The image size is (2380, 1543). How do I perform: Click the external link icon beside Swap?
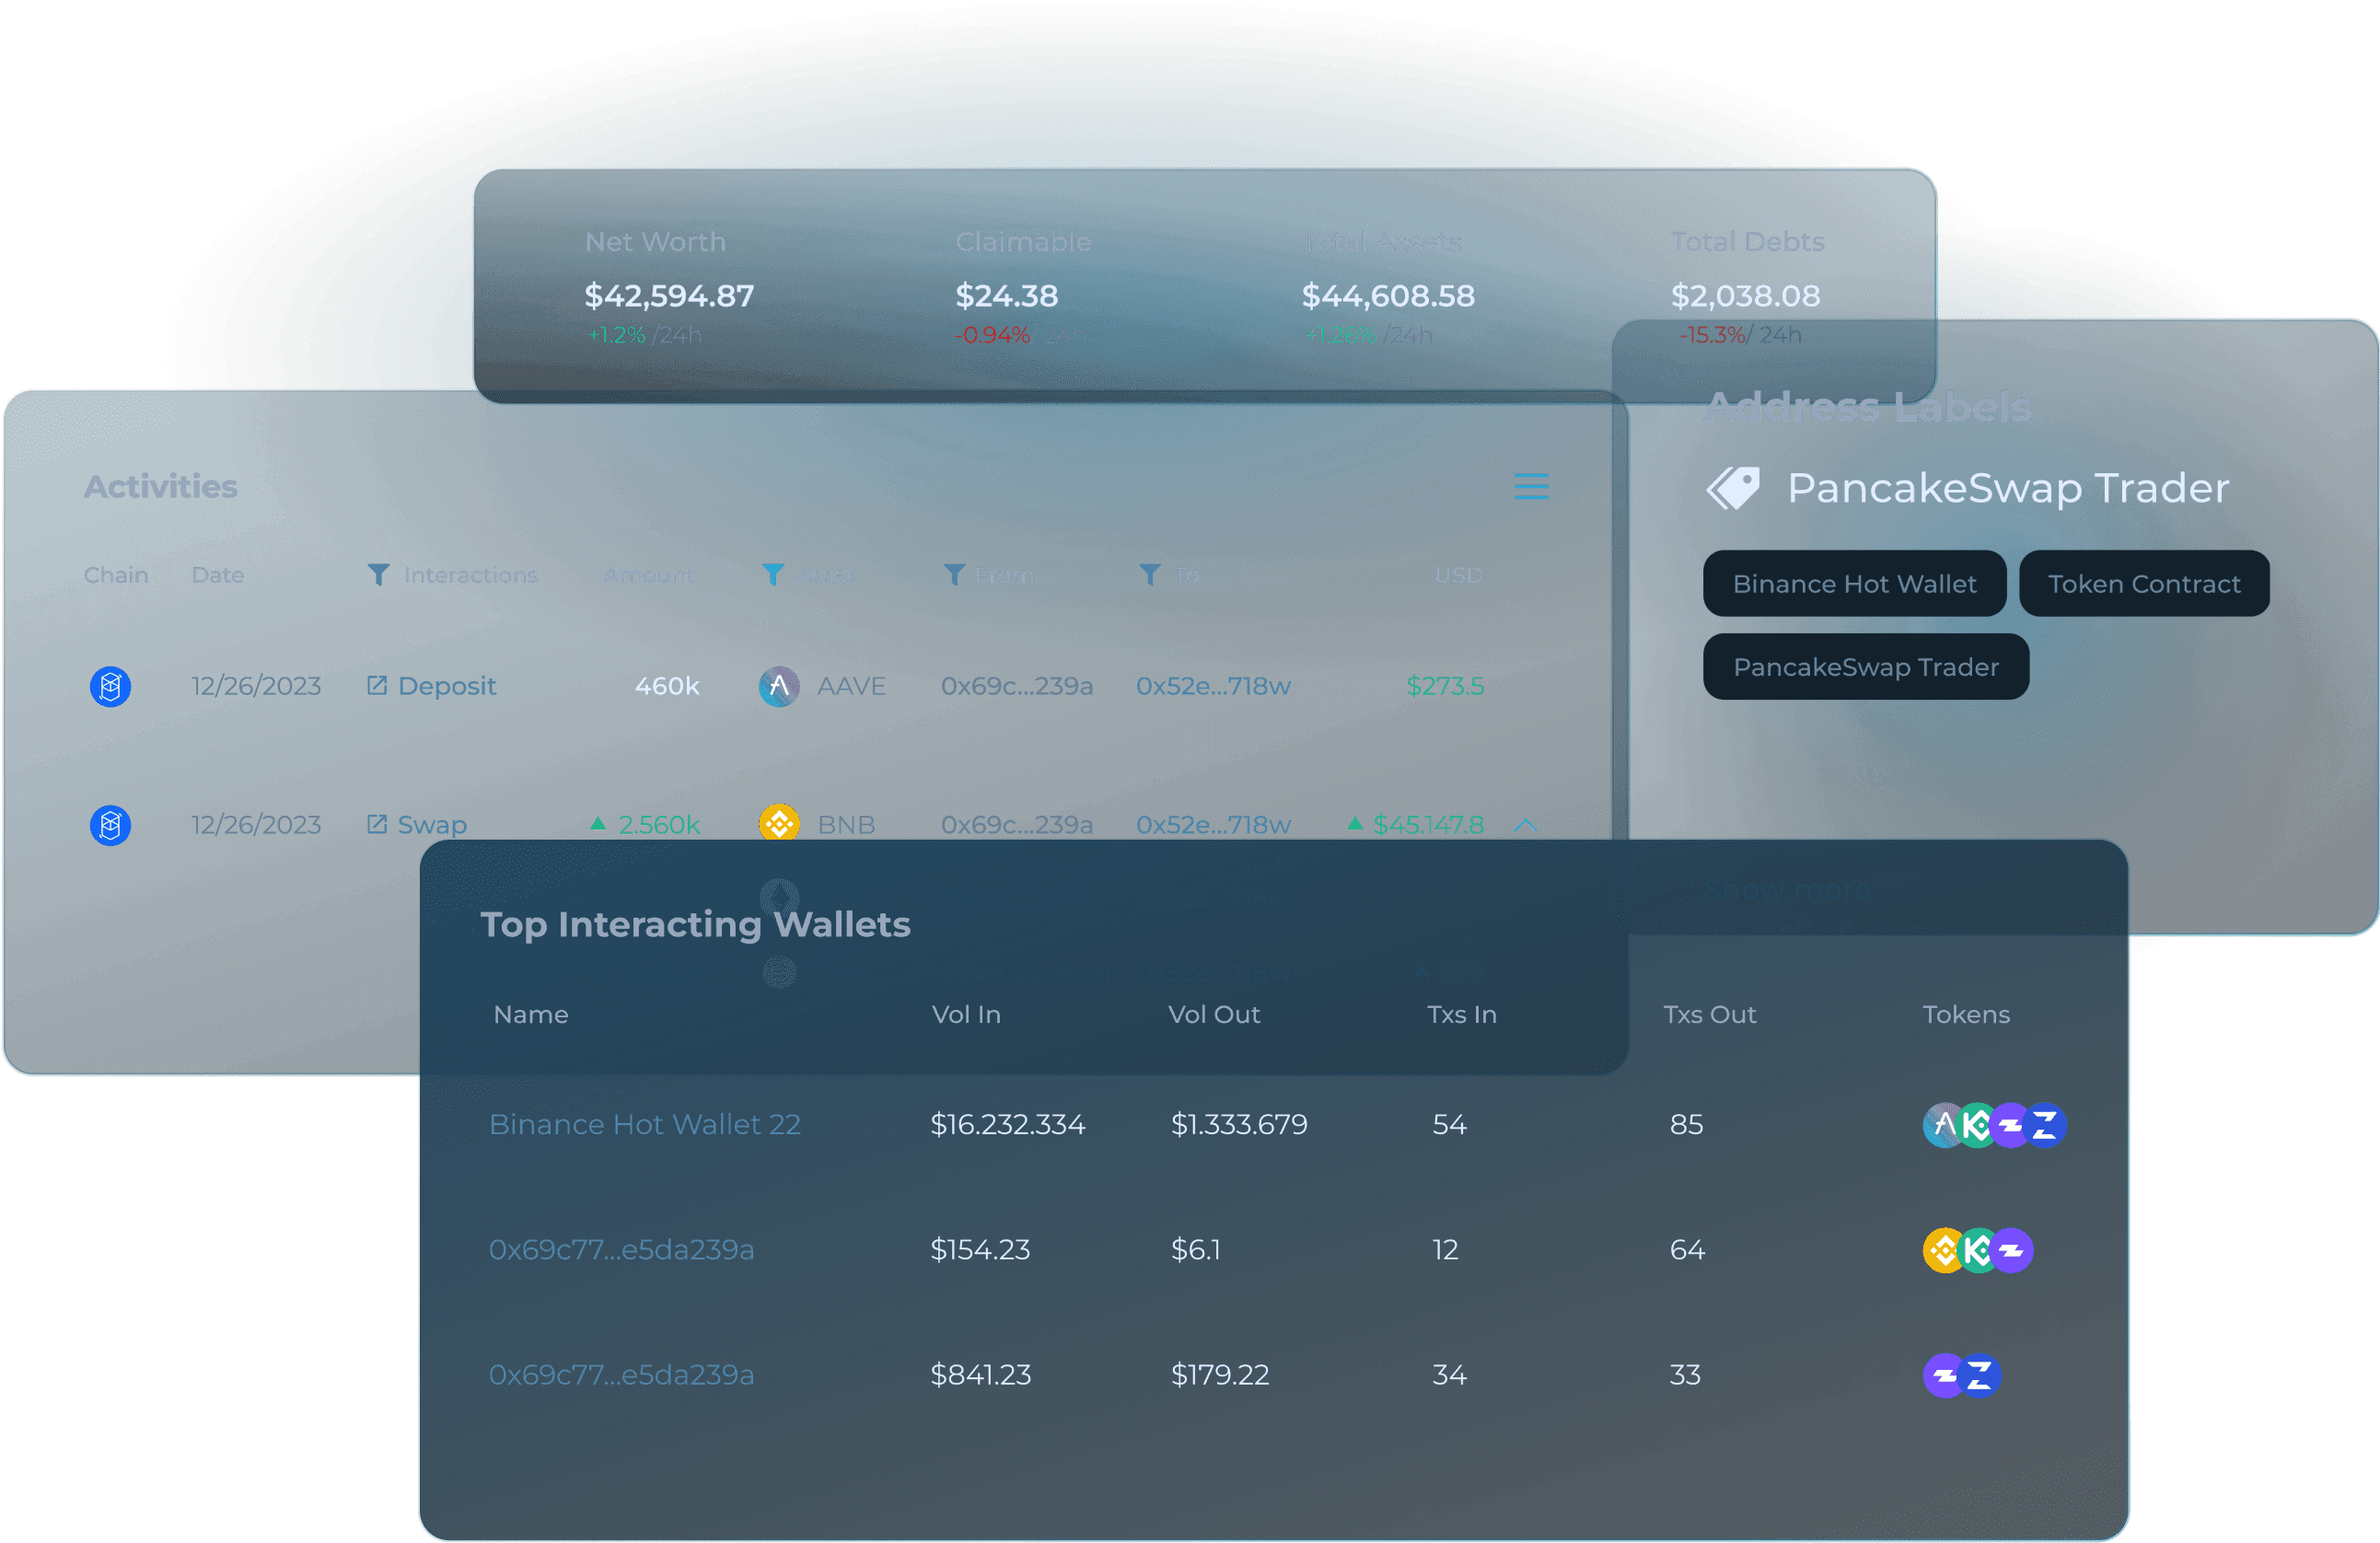point(377,824)
